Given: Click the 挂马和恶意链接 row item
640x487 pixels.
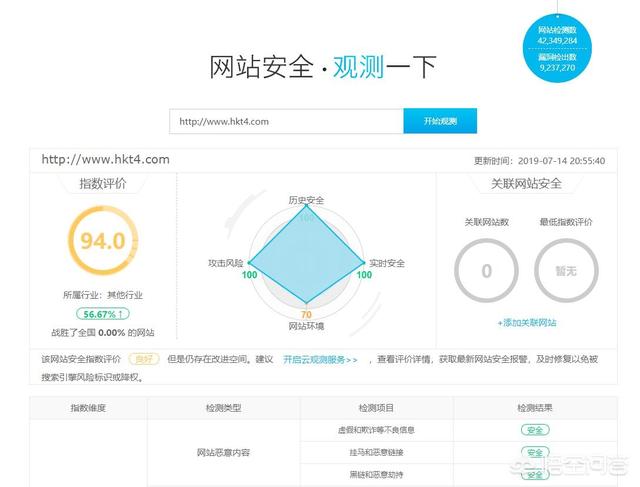Looking at the screenshot, I should click(376, 452).
